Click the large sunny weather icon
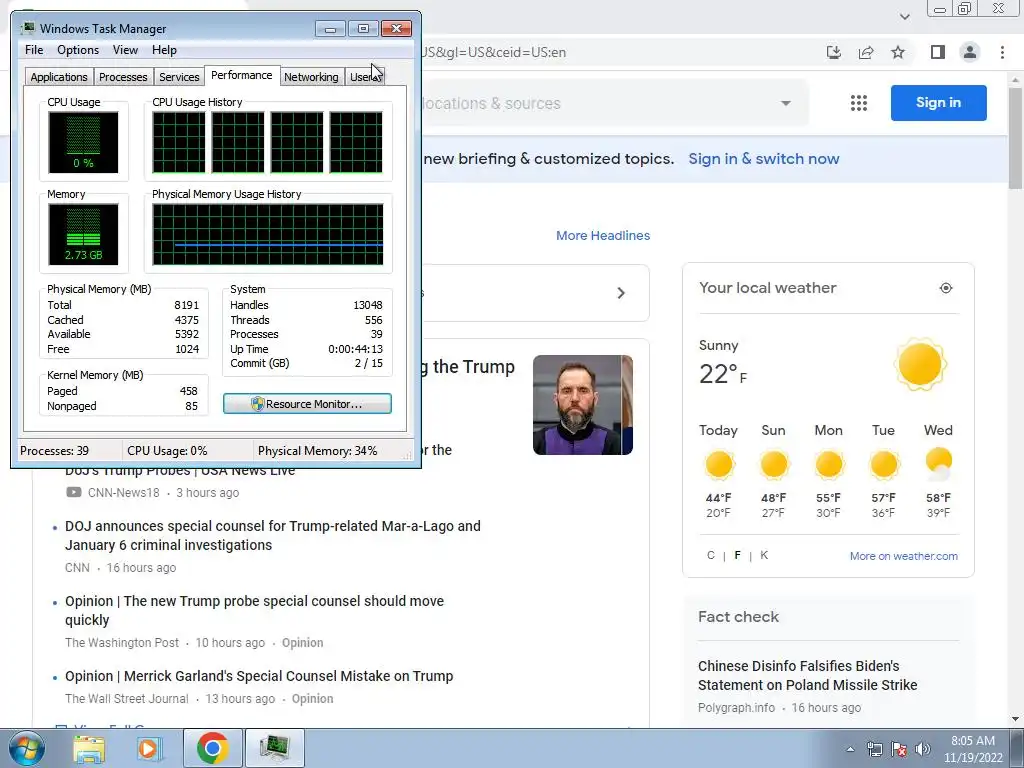 tap(920, 364)
